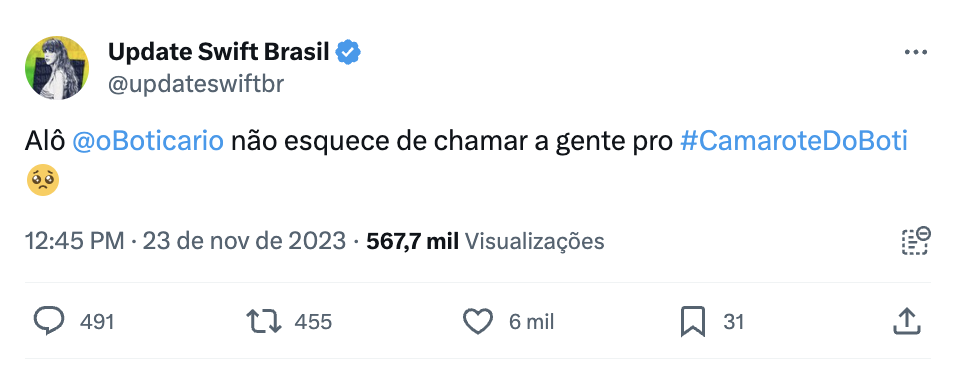The image size is (954, 376).
Task: Click the reader view icon beside Visualizações
Action: [915, 241]
